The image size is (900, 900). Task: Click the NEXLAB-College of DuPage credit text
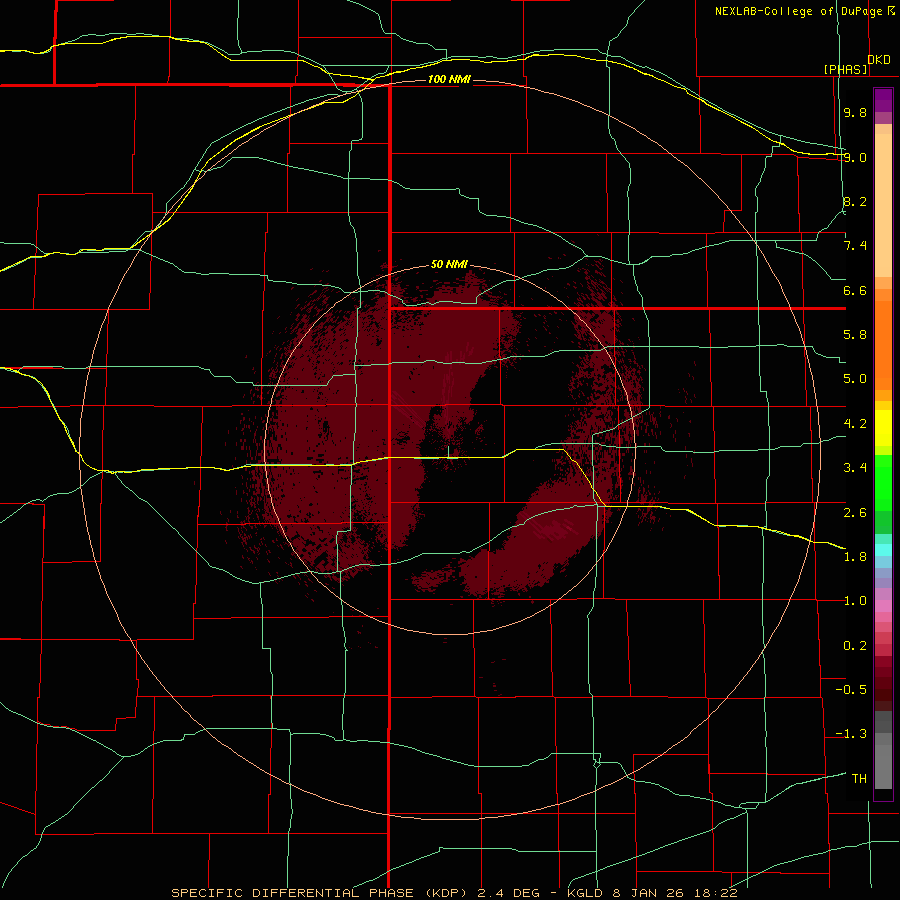(799, 11)
